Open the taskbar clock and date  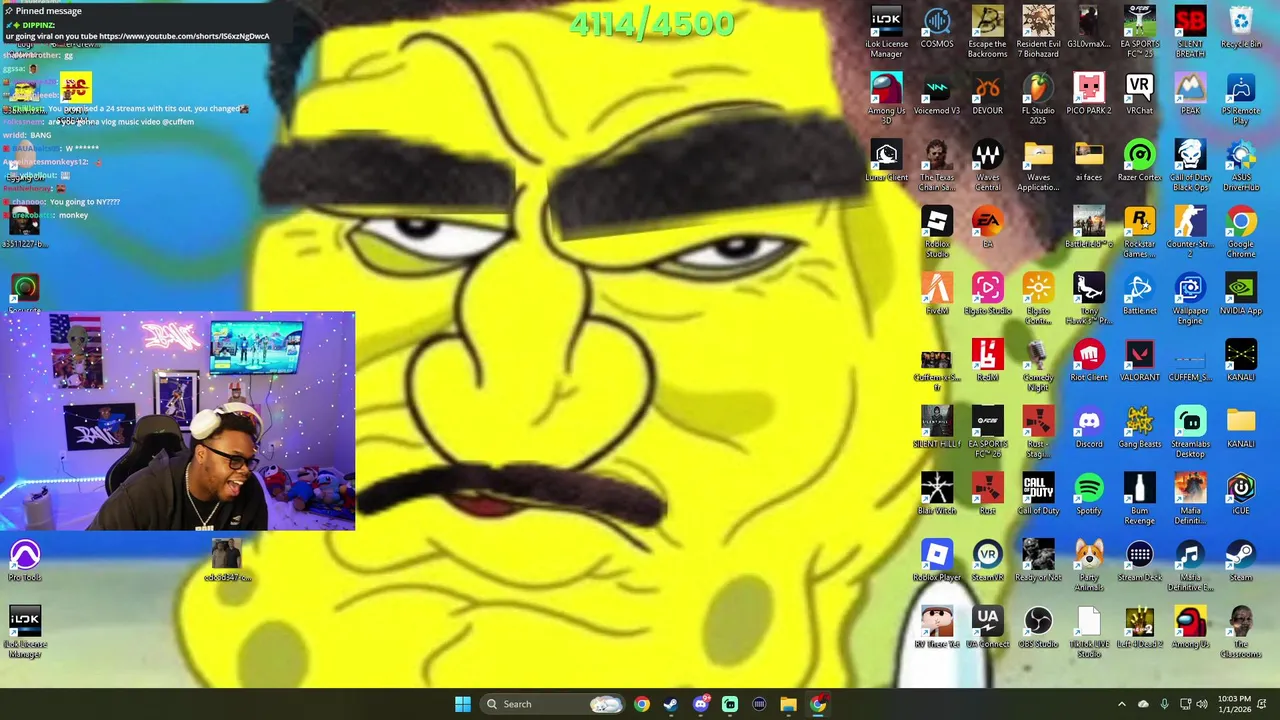1235,704
